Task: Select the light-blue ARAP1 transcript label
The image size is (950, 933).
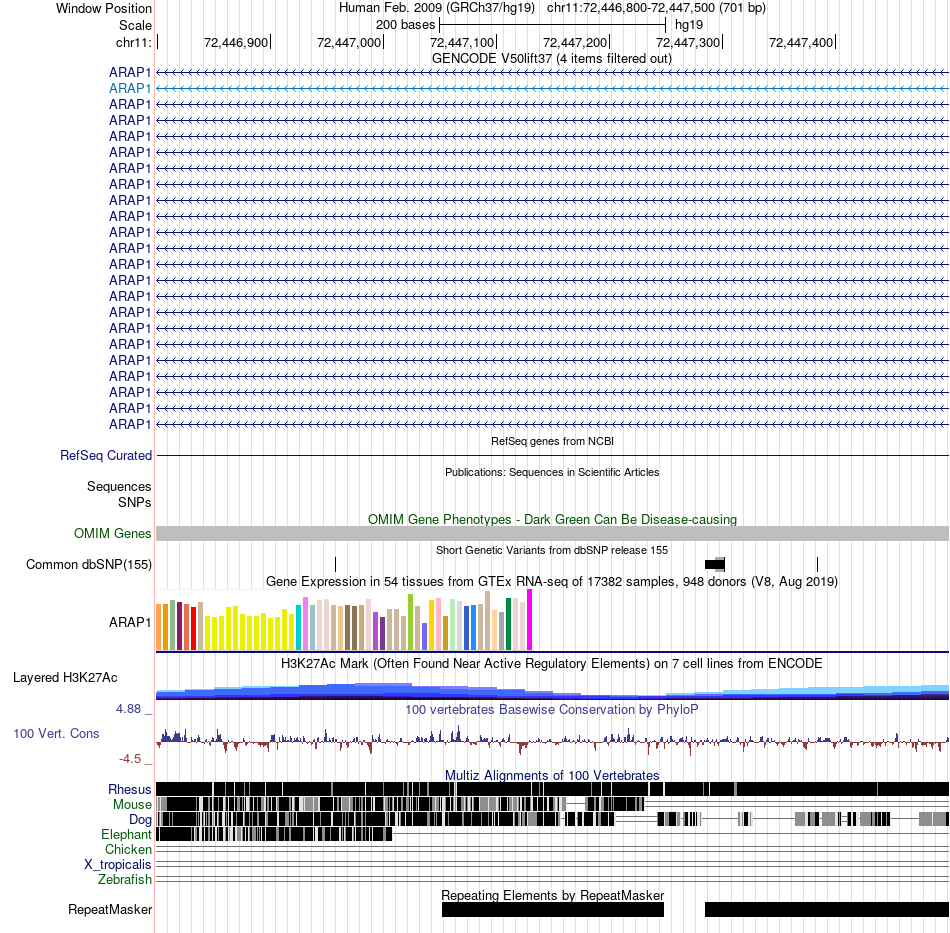Action: [x=130, y=88]
